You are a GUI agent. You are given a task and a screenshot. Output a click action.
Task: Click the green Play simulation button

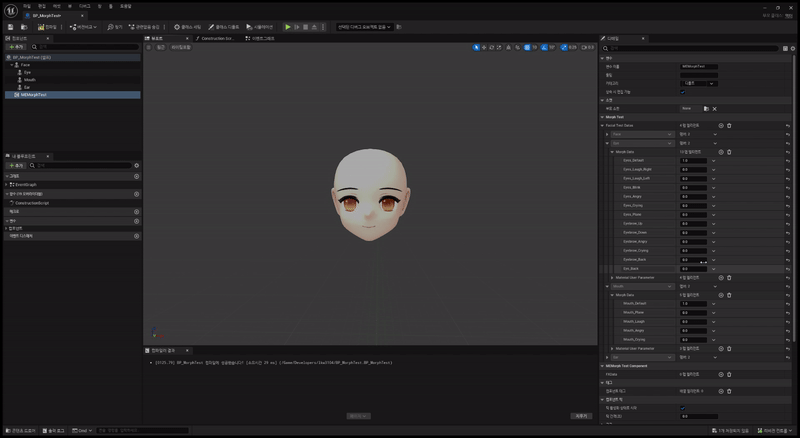click(x=288, y=27)
